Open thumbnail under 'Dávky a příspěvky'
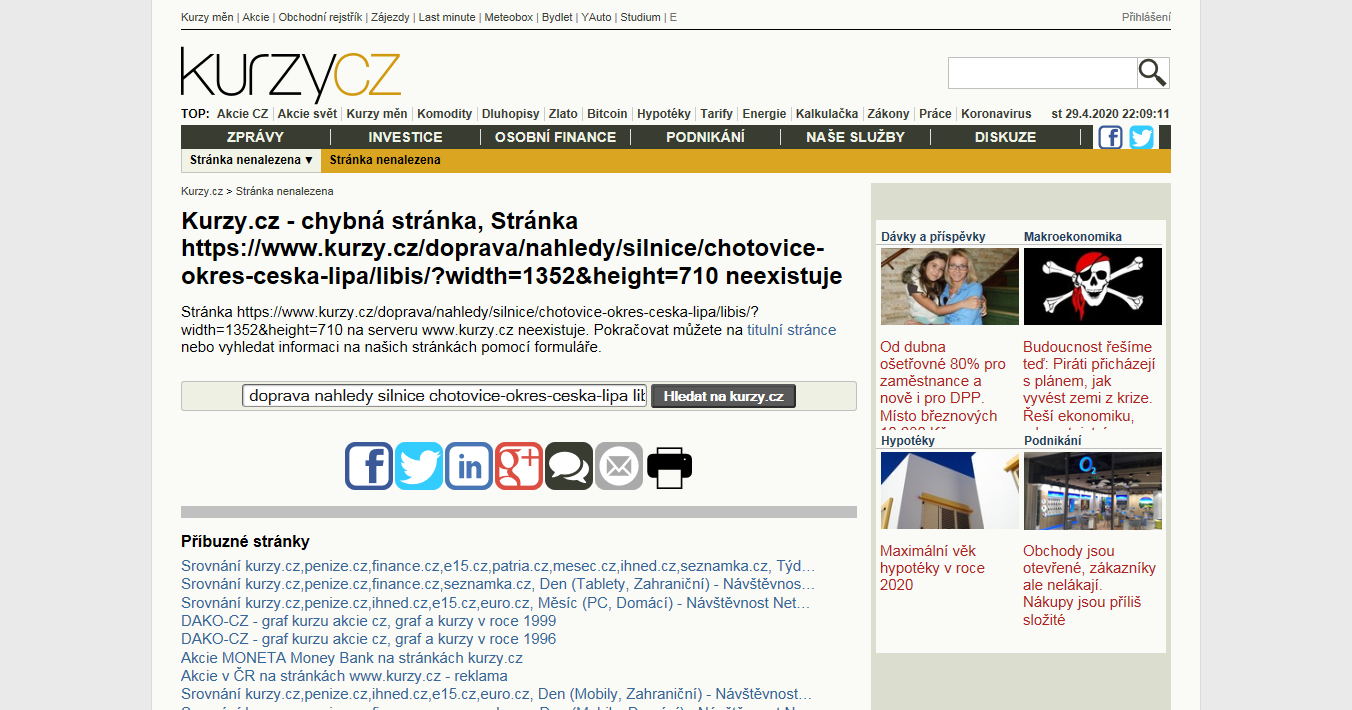 (x=949, y=287)
